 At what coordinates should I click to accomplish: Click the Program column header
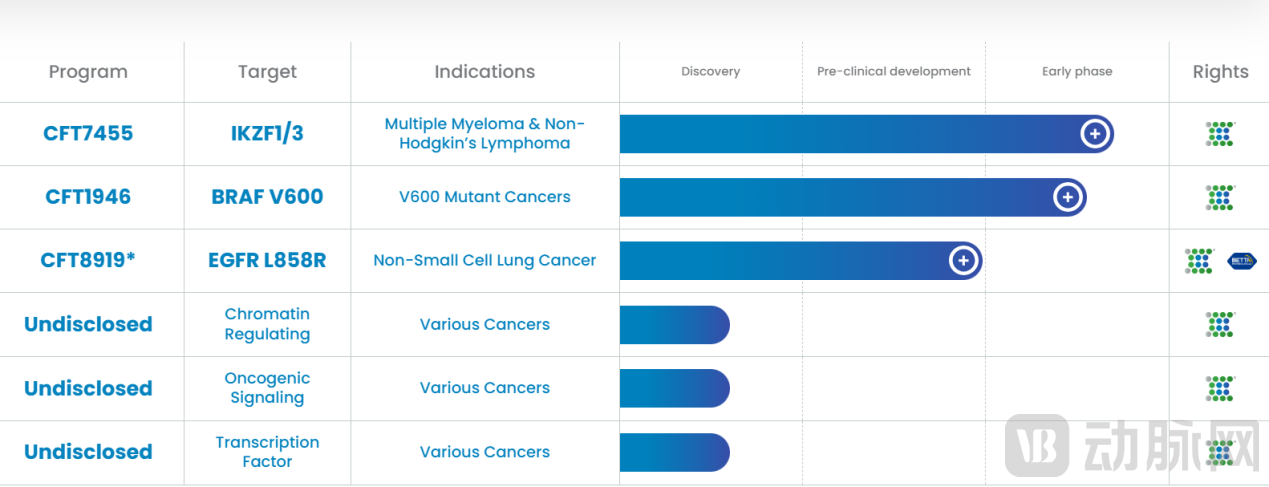(88, 72)
